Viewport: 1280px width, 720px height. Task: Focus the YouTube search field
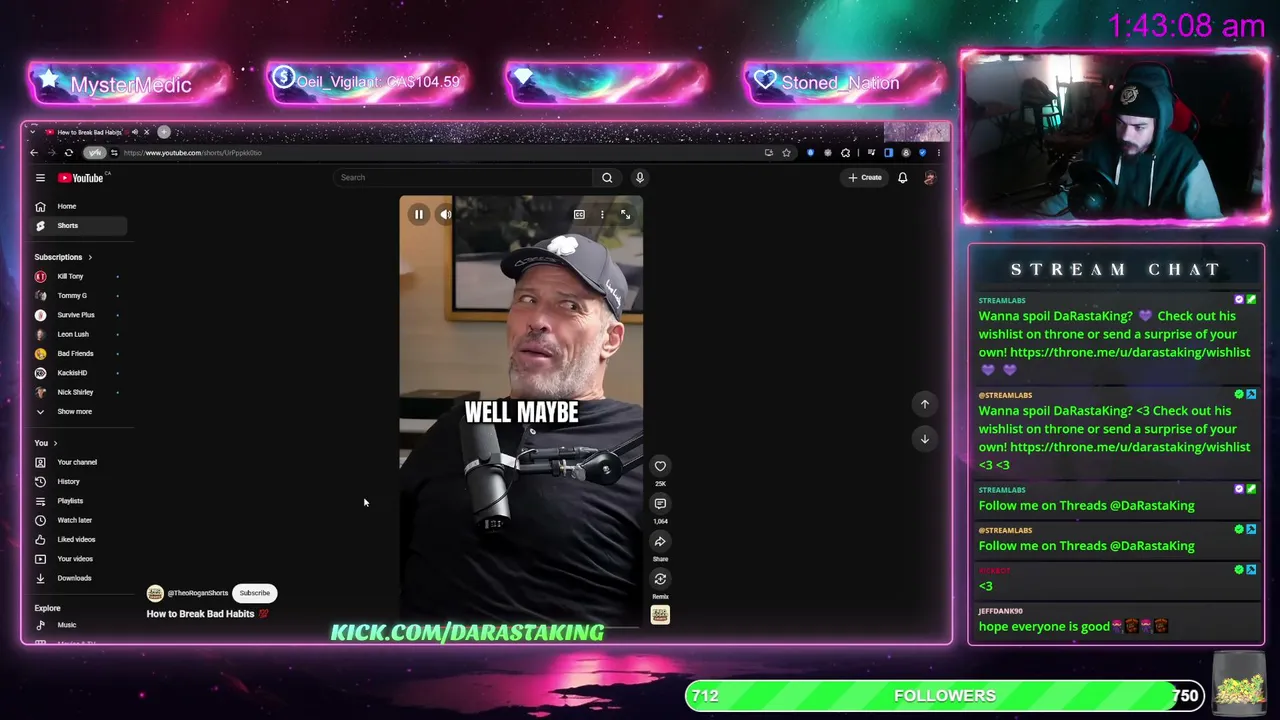click(x=464, y=178)
